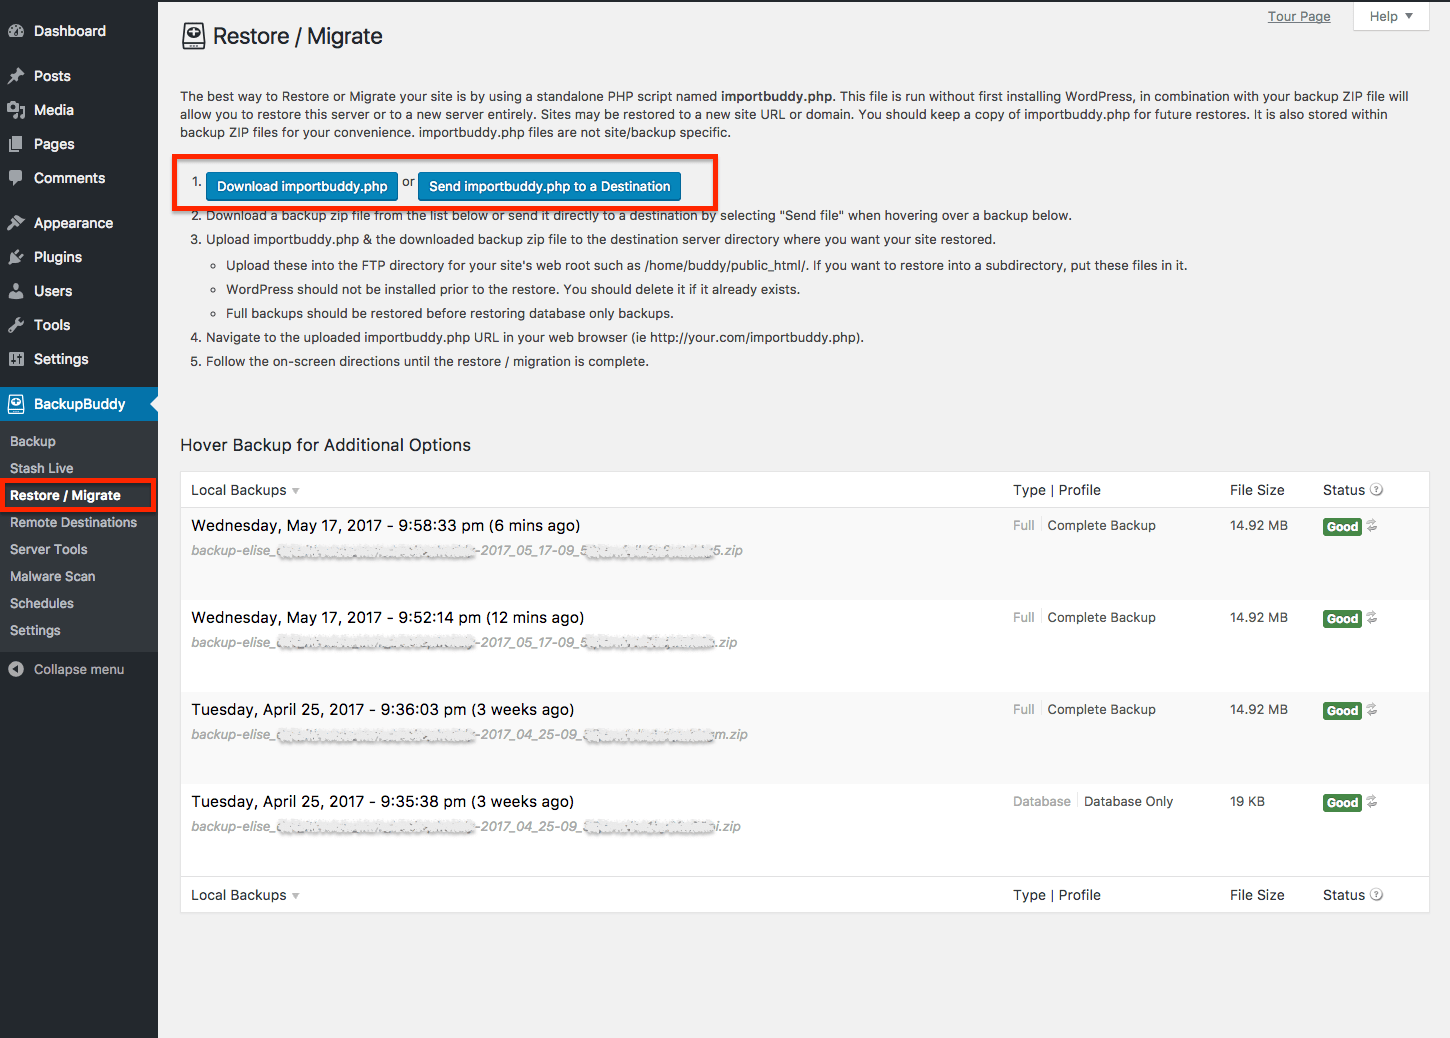1450x1038 pixels.
Task: Open Server Tools submenu item
Action: (x=49, y=549)
